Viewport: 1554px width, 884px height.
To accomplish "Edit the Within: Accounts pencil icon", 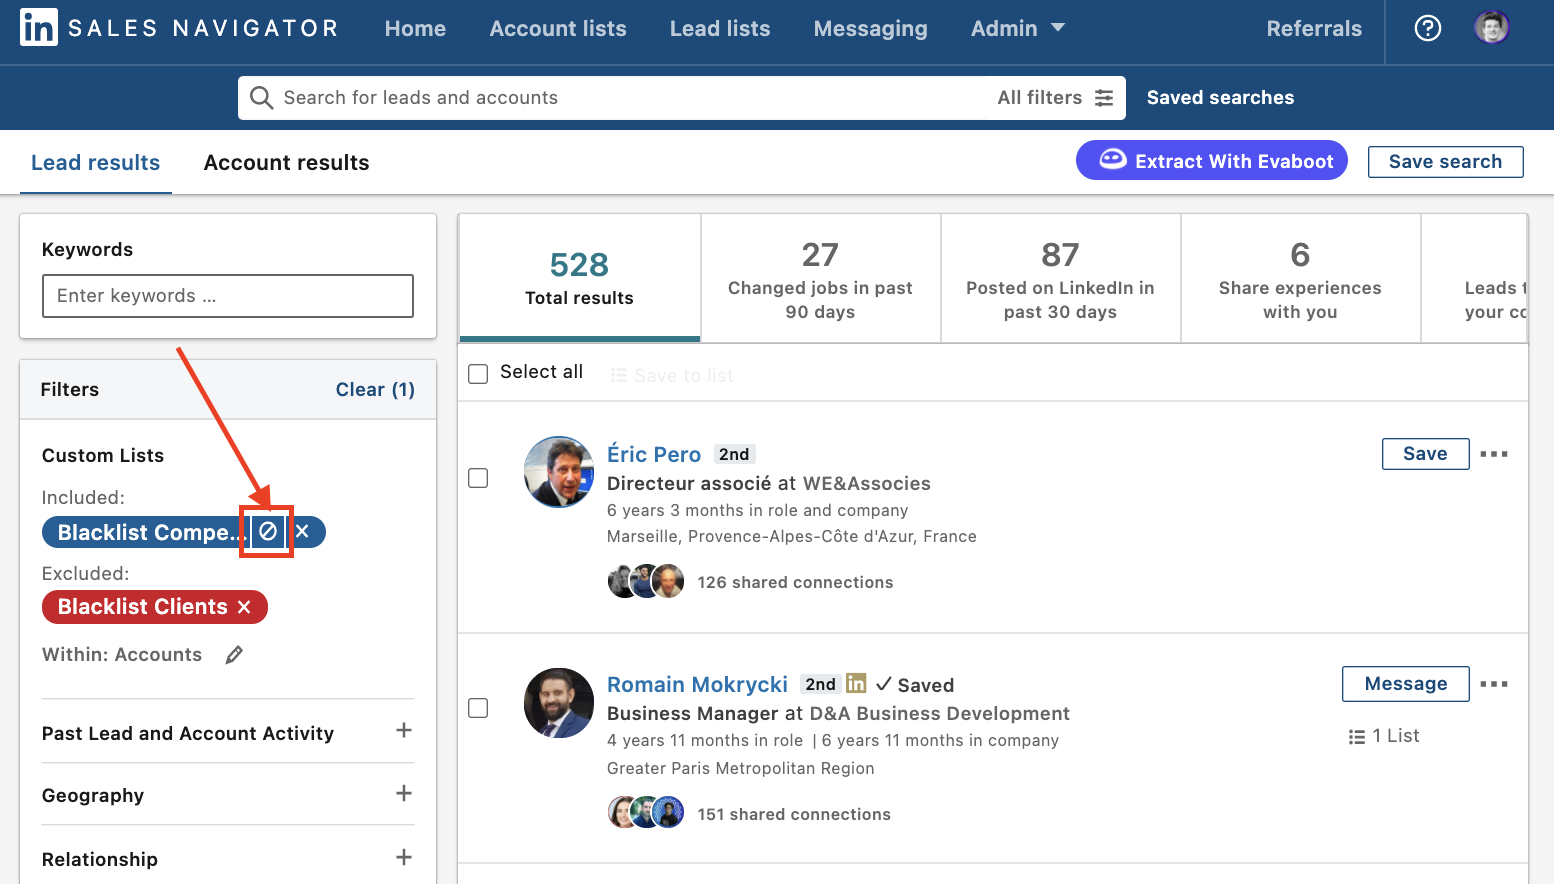I will (234, 655).
